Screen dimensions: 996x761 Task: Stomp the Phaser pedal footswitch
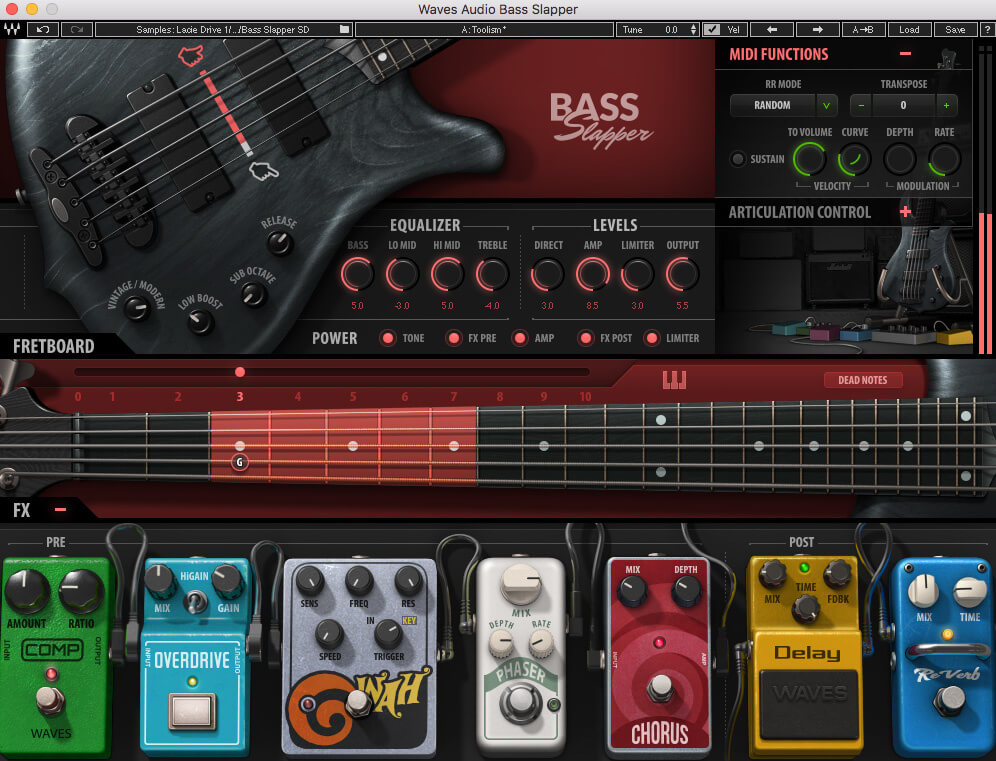520,703
